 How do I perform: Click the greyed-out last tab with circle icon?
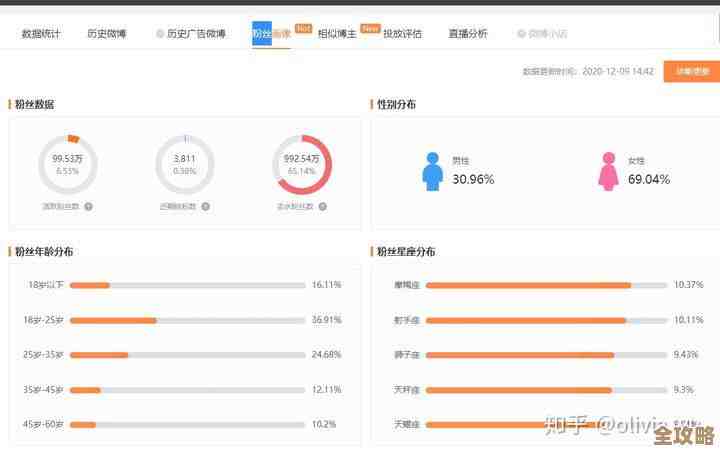542,34
